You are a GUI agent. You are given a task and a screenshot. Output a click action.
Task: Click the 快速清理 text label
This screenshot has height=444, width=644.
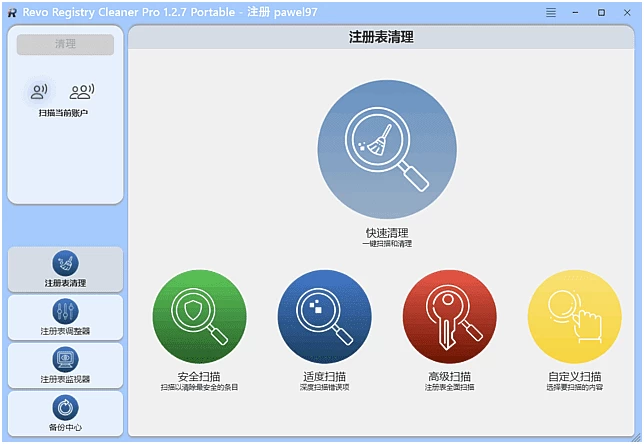tap(387, 232)
